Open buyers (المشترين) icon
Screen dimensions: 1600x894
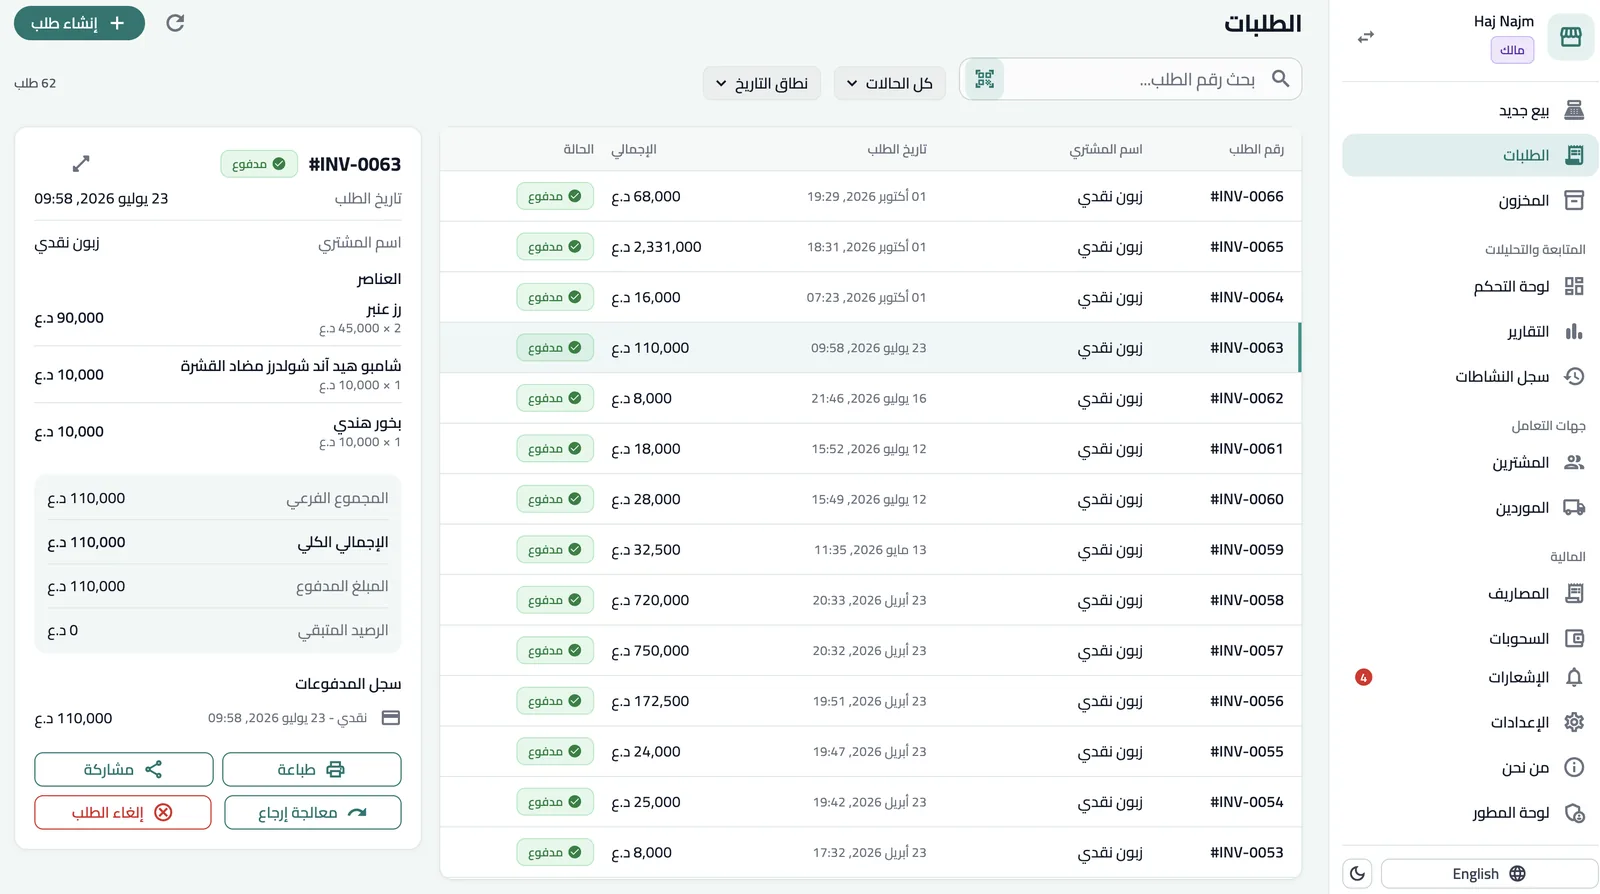(x=1574, y=463)
